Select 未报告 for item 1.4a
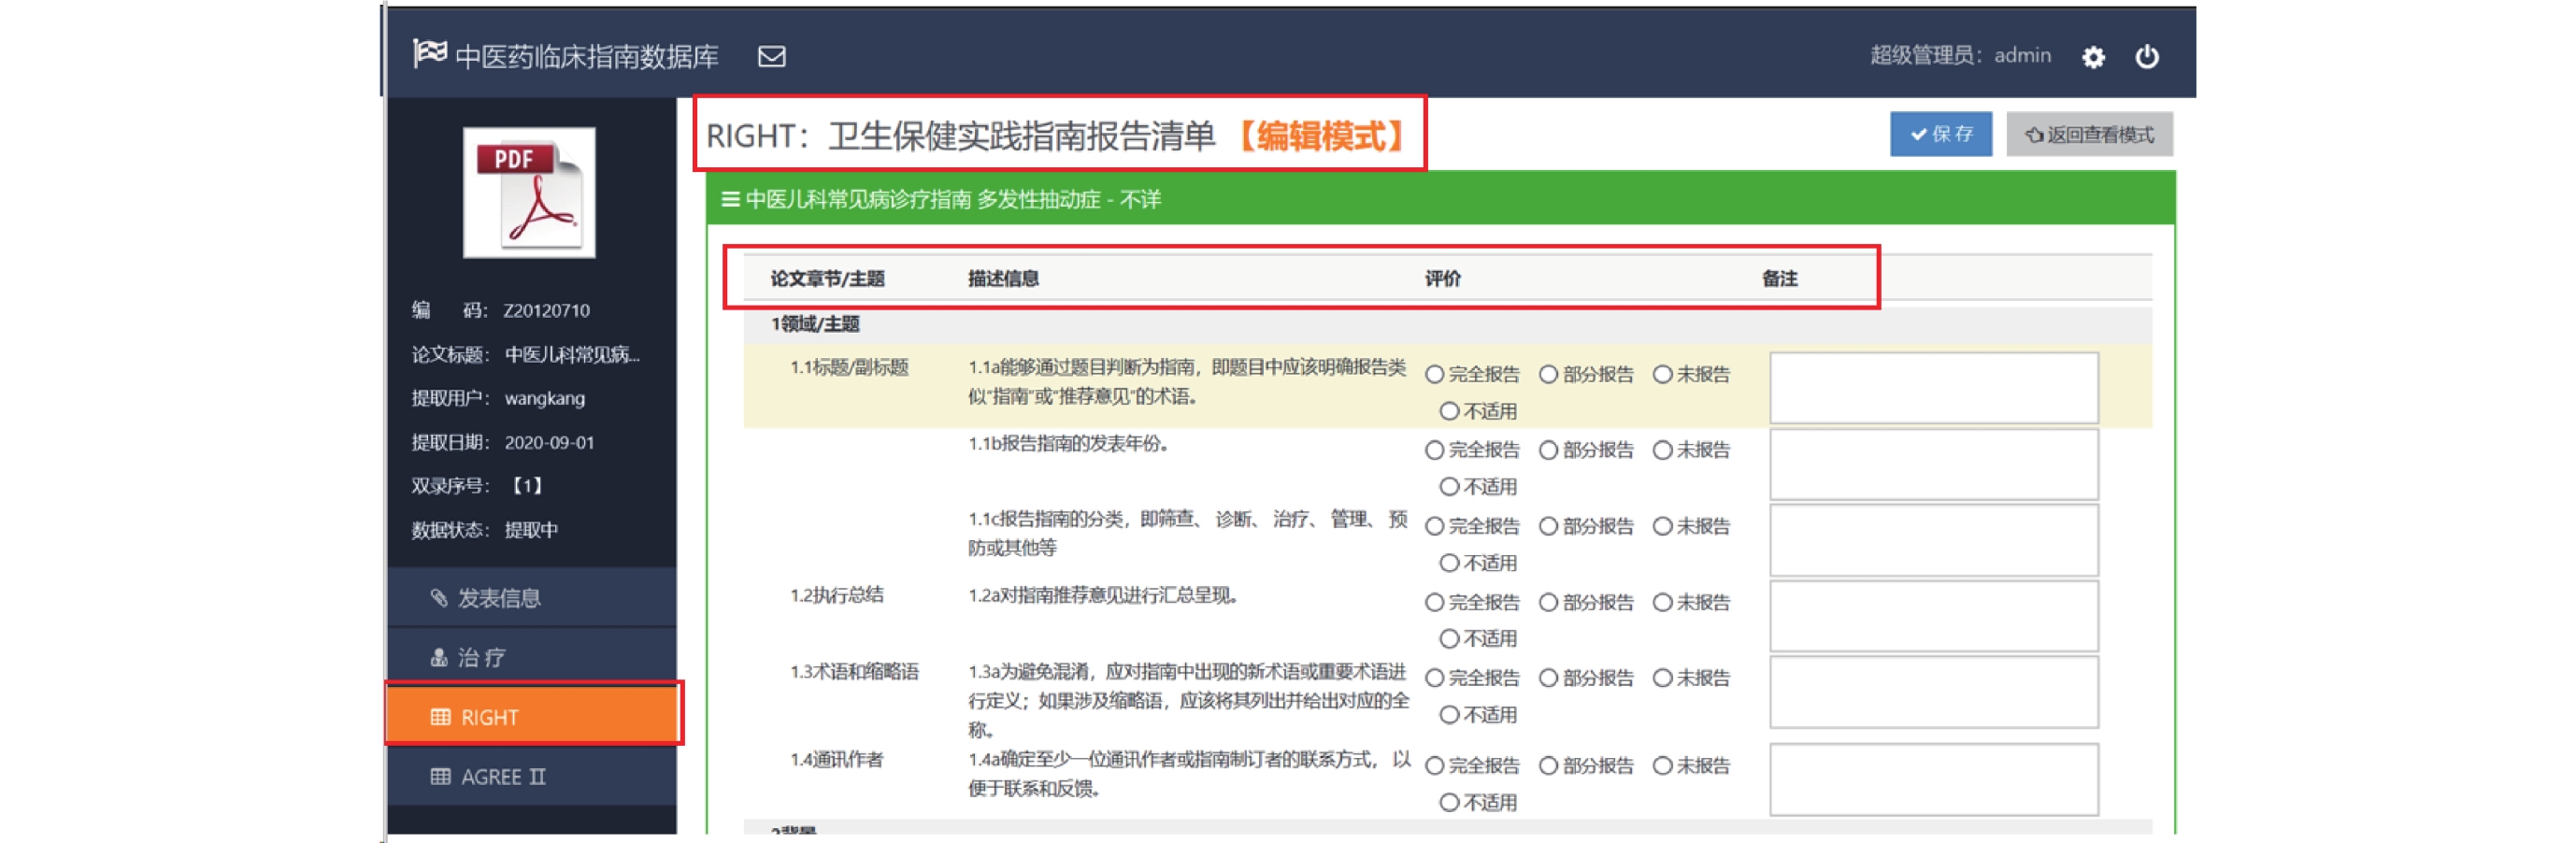 point(1662,766)
